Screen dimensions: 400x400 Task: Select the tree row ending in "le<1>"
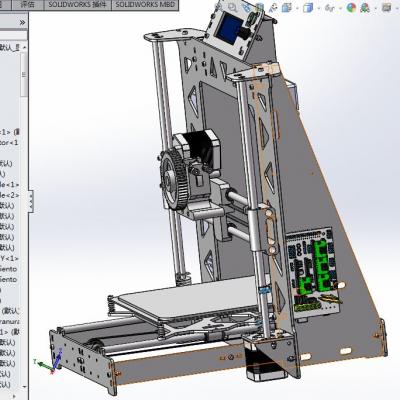[9, 184]
